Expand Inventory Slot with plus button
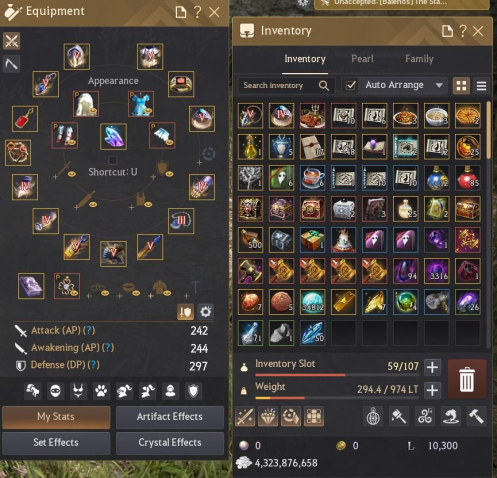Screen dimensions: 497x478 pyautogui.click(x=432, y=367)
